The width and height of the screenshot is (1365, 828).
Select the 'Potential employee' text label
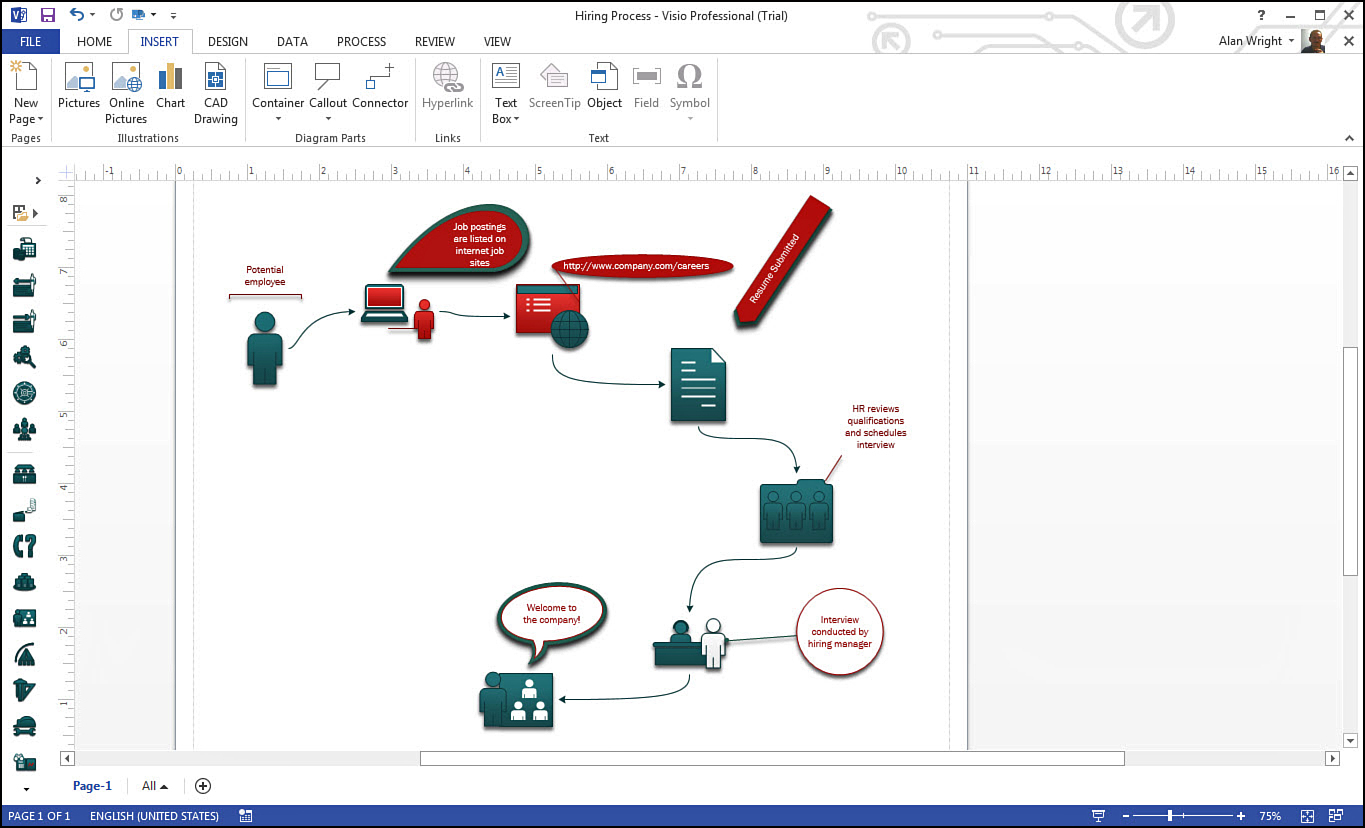[x=265, y=276]
